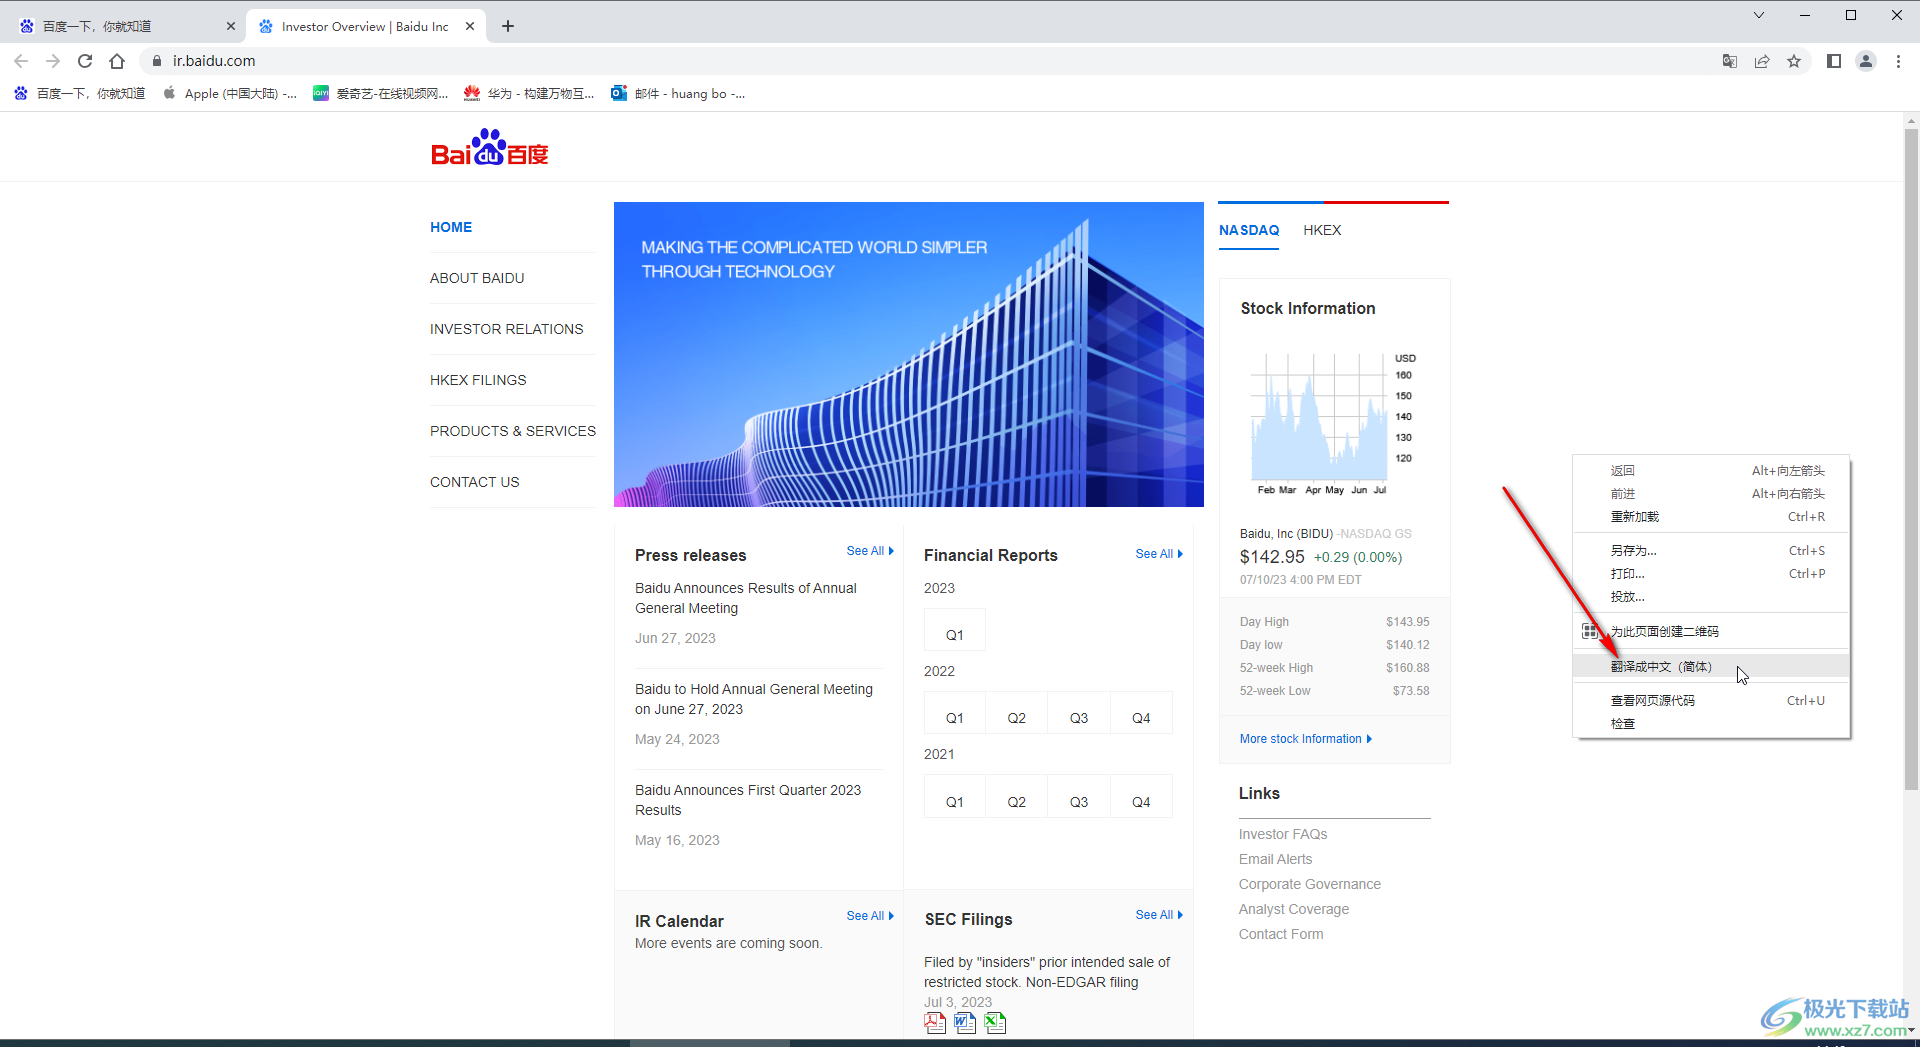This screenshot has width=1920, height=1047.
Task: Open the 爱奇艺 bookmark
Action: point(381,93)
